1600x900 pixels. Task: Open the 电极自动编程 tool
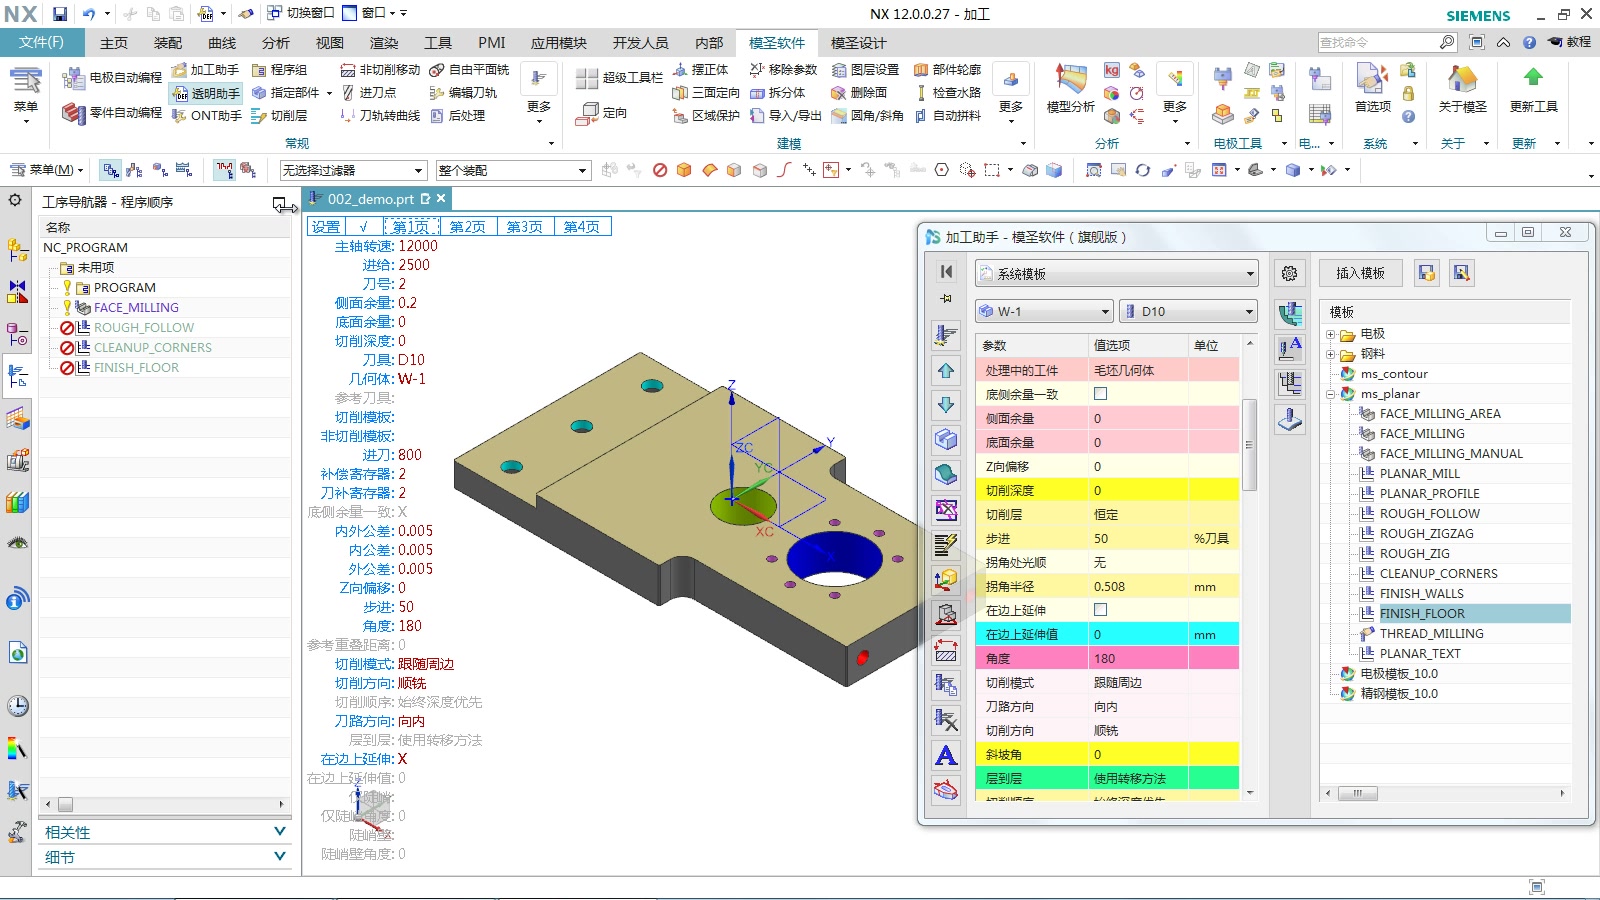pos(111,77)
